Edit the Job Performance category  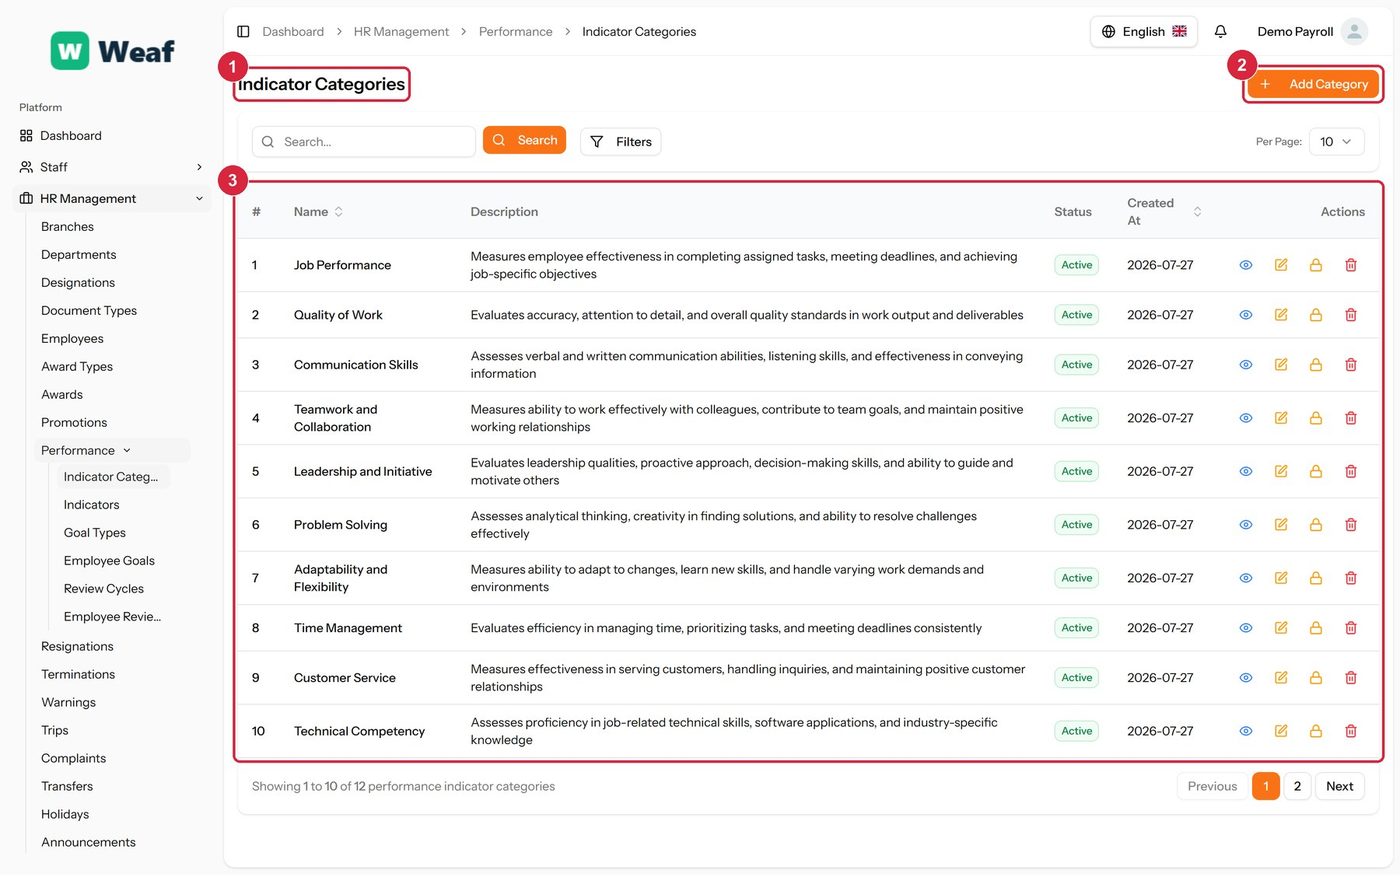[x=1281, y=265]
